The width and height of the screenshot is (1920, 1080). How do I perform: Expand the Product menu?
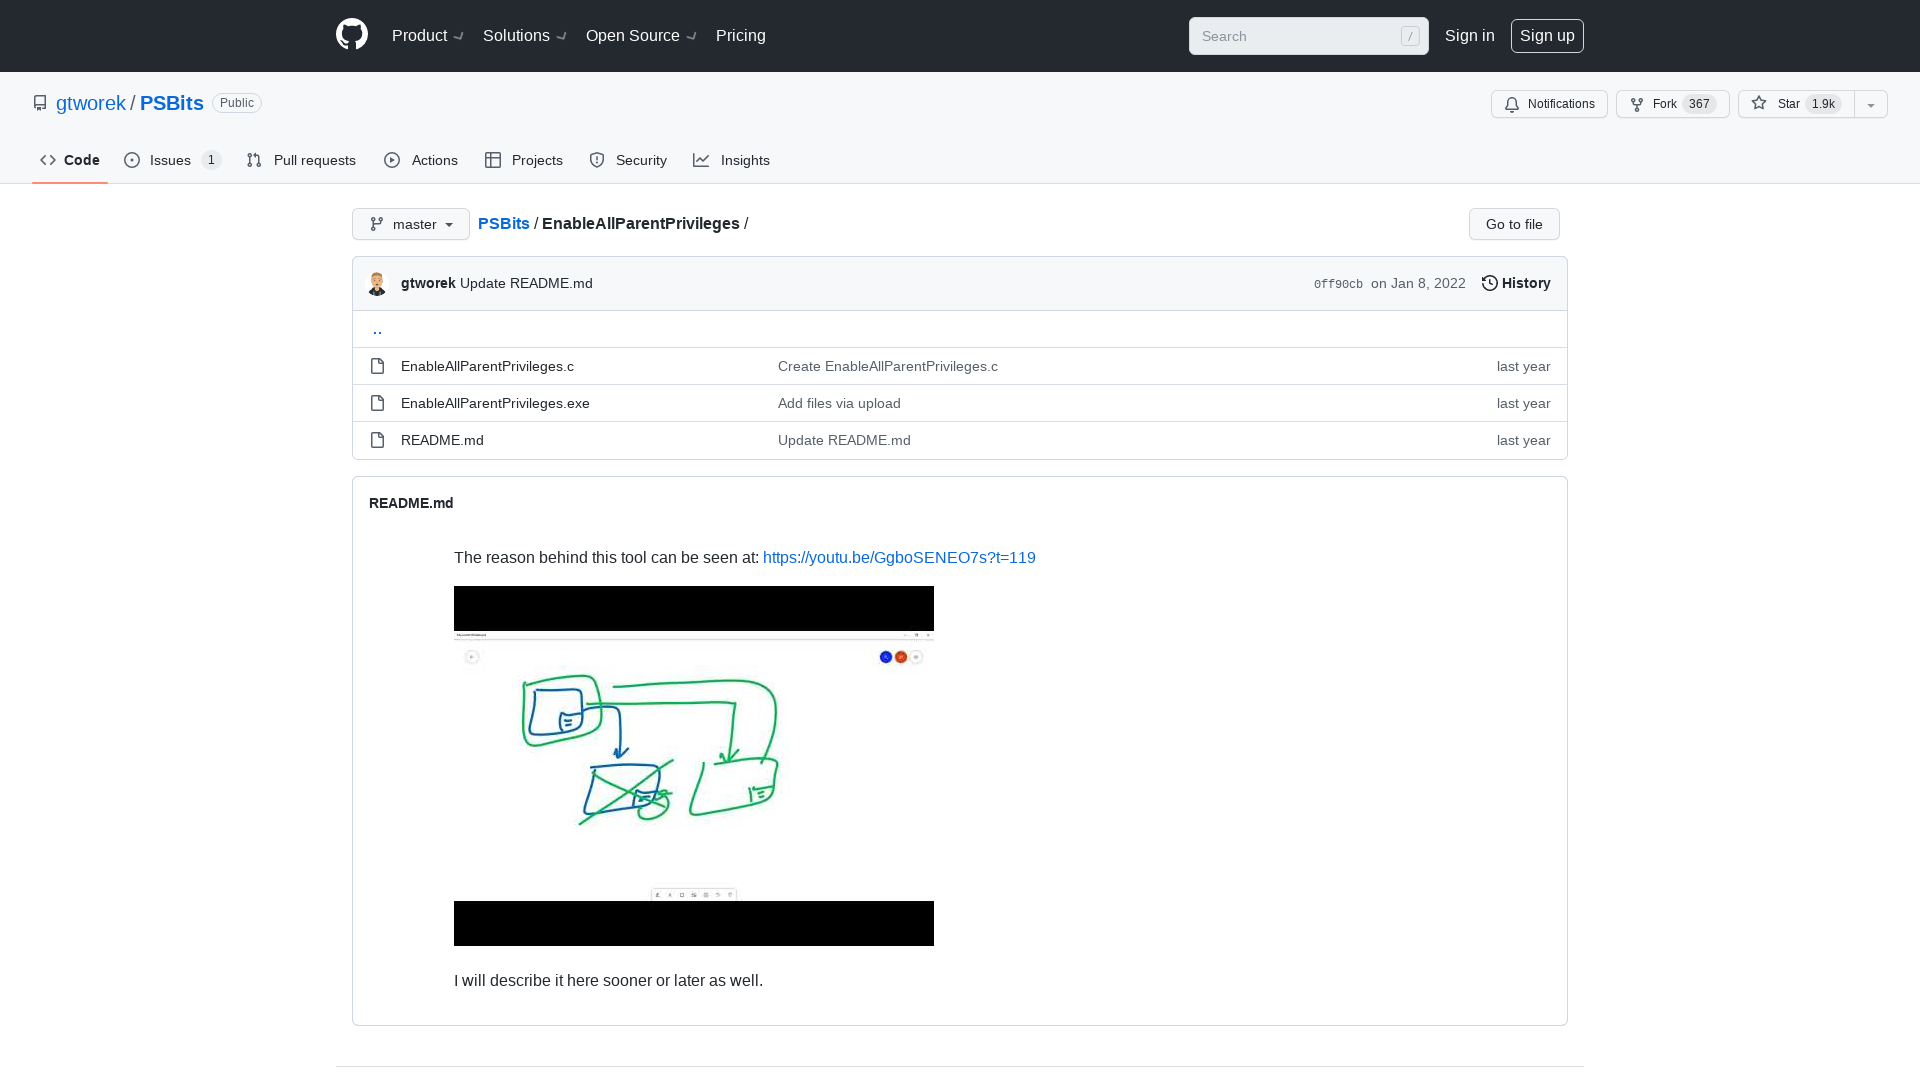point(428,36)
